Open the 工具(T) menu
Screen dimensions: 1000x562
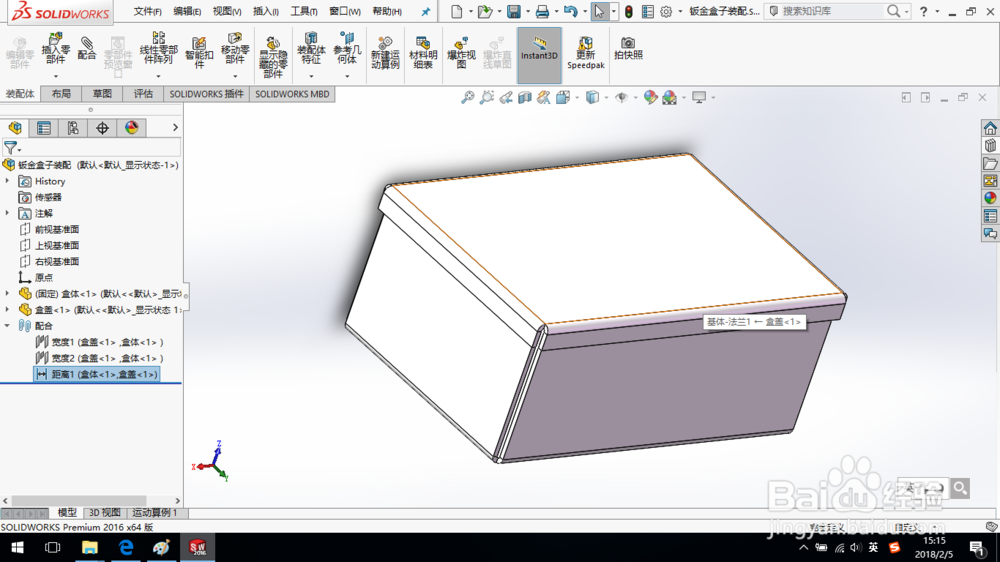(x=304, y=11)
